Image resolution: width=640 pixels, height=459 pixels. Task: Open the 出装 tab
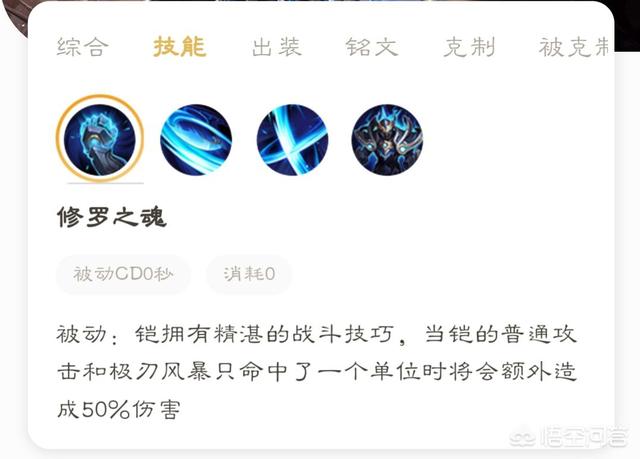(277, 47)
